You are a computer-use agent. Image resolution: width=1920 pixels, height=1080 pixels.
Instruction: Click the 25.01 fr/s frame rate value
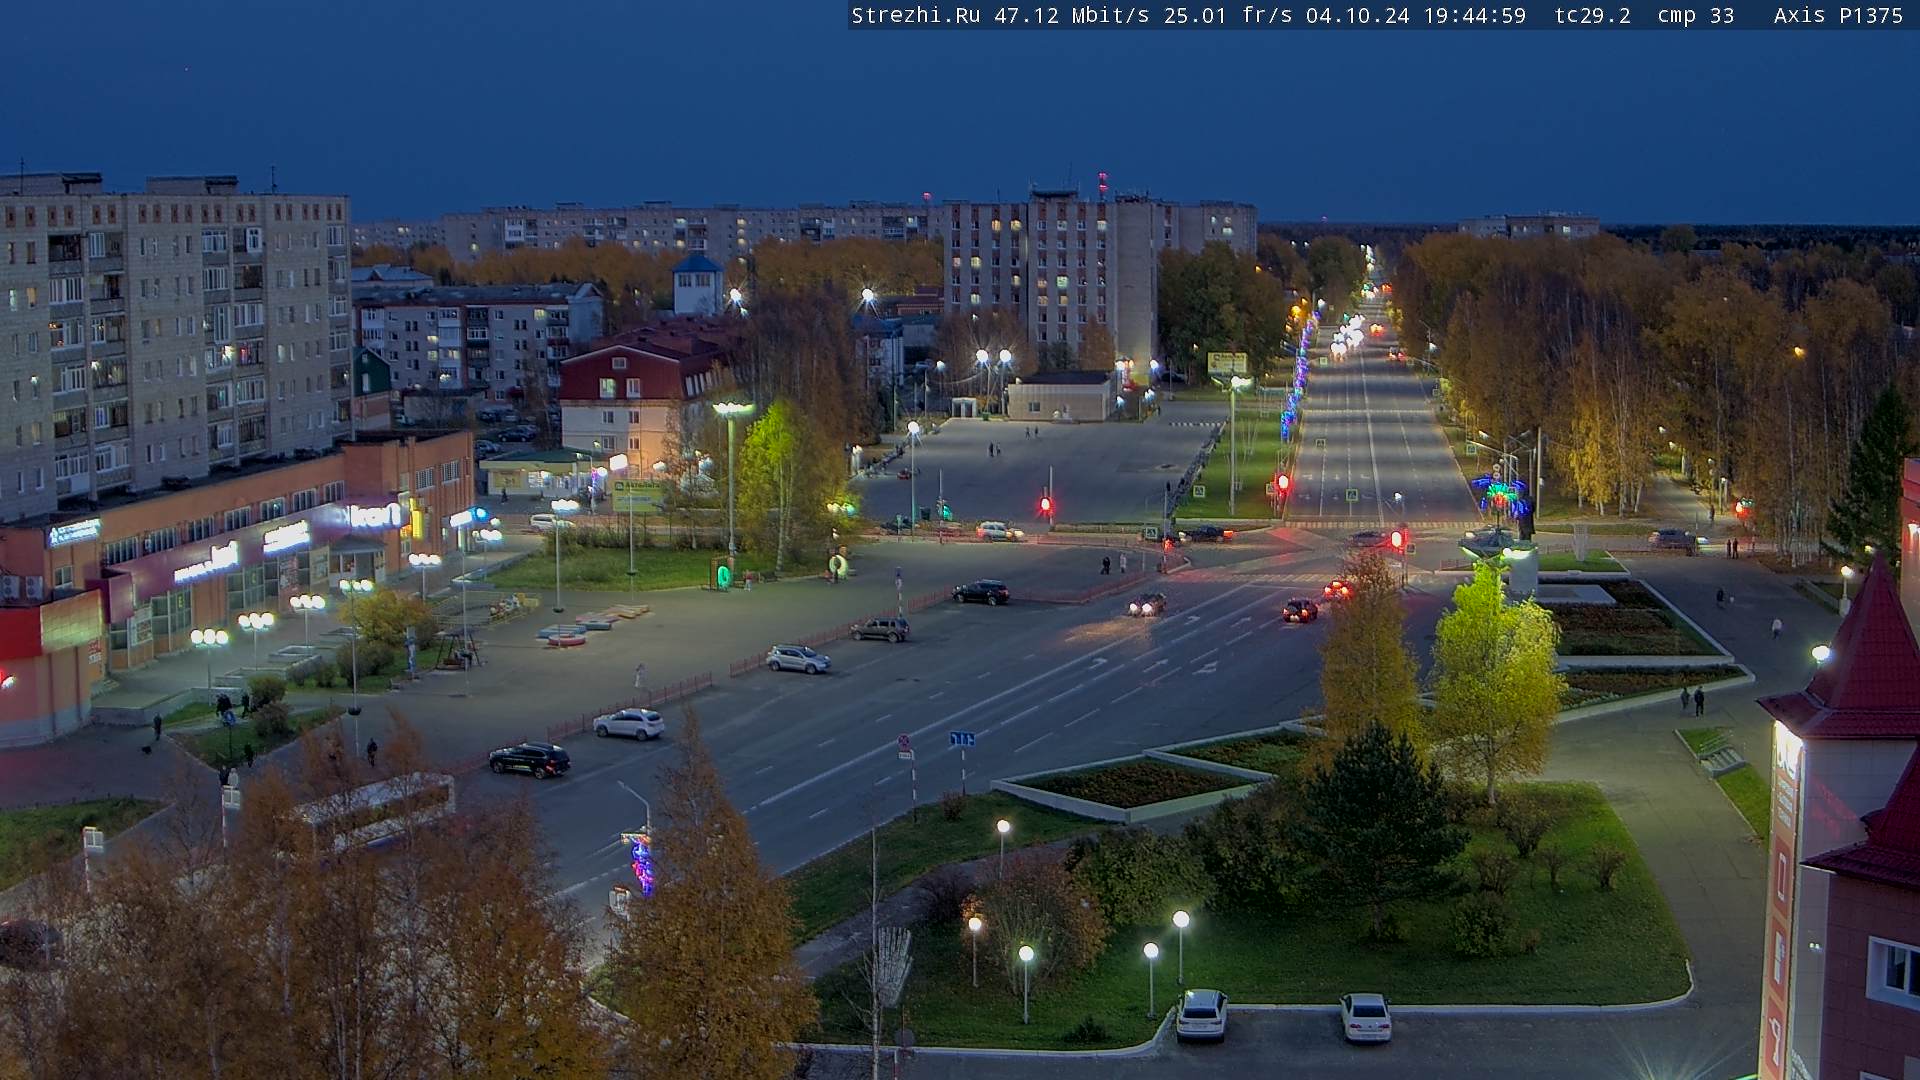click(x=1227, y=15)
